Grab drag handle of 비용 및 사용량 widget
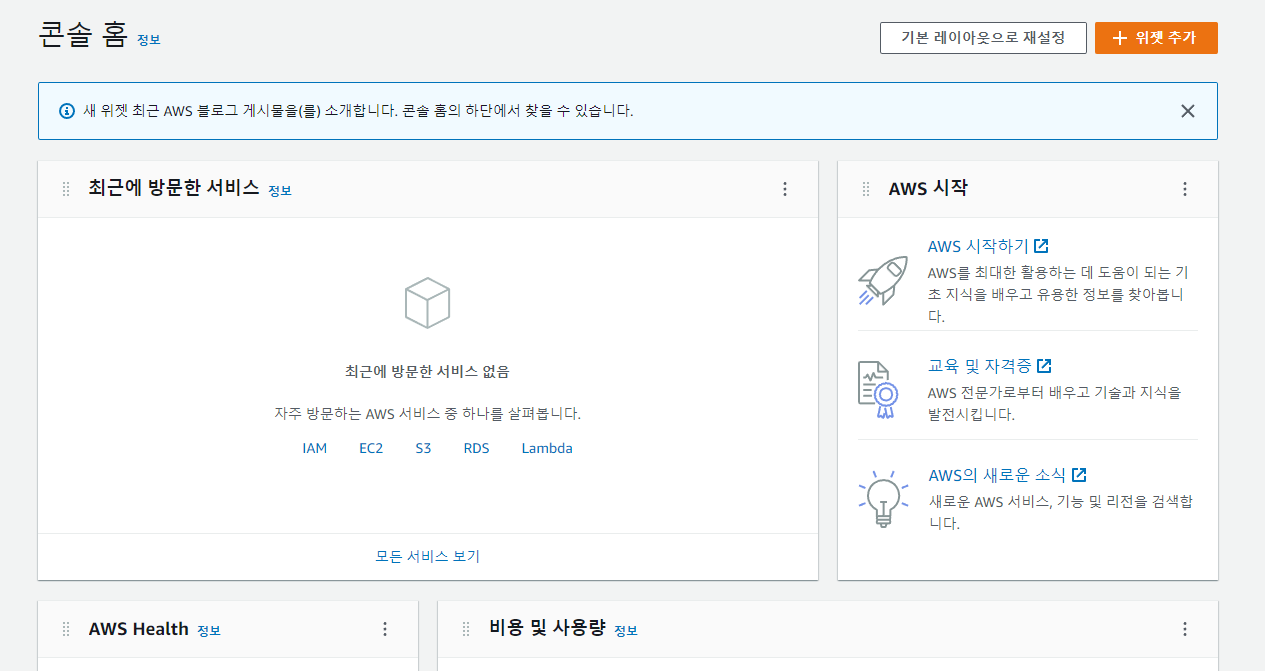Screen dimensions: 1265x671 click(466, 629)
